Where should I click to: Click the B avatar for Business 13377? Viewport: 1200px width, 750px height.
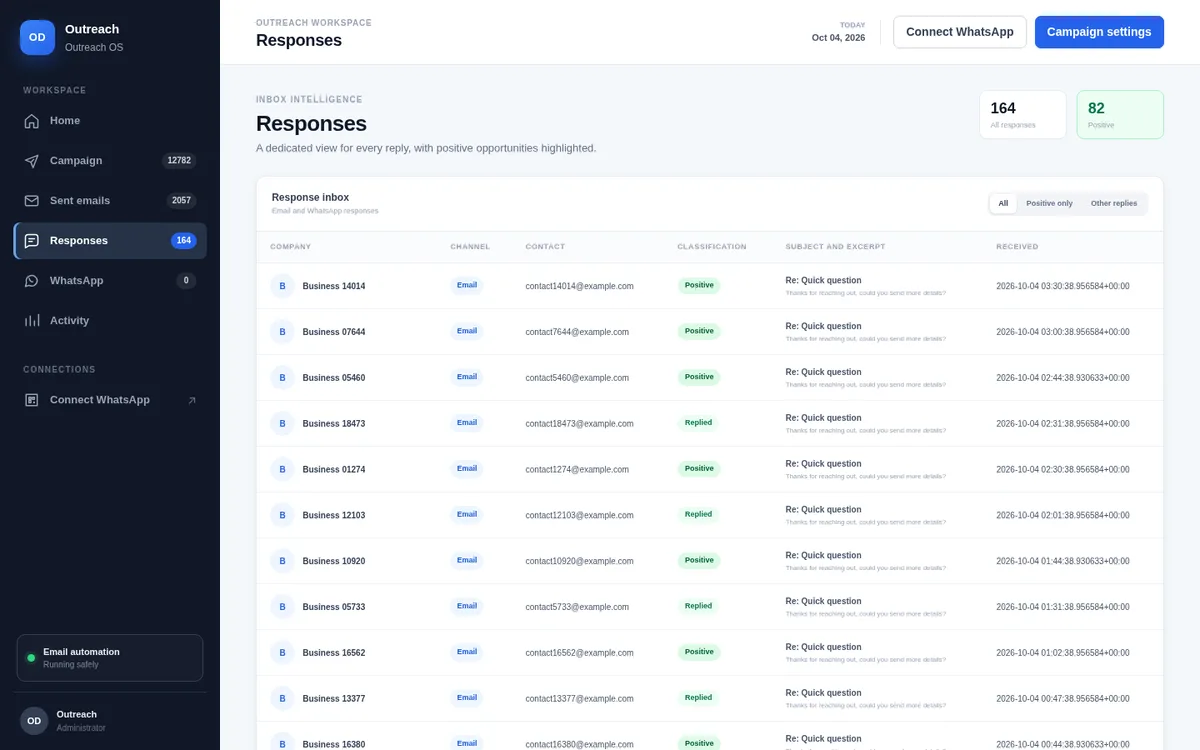tap(282, 699)
